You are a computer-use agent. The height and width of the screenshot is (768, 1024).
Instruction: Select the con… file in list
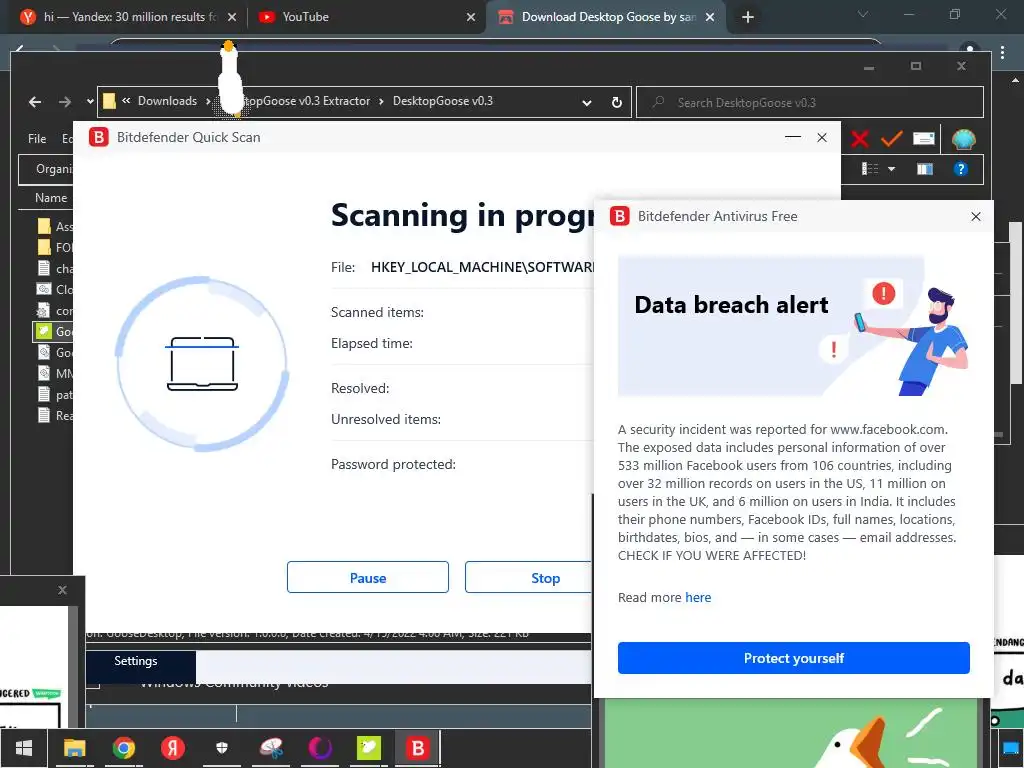click(x=55, y=311)
